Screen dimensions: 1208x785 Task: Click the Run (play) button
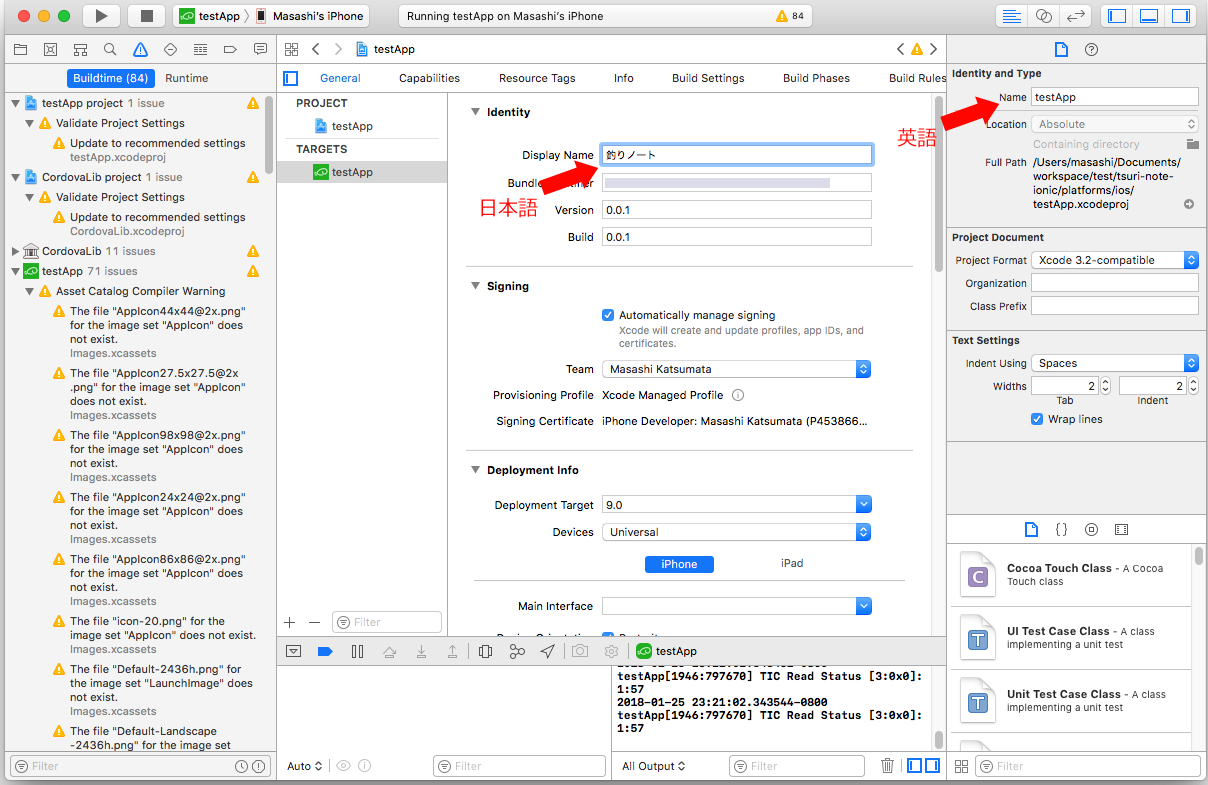(101, 16)
